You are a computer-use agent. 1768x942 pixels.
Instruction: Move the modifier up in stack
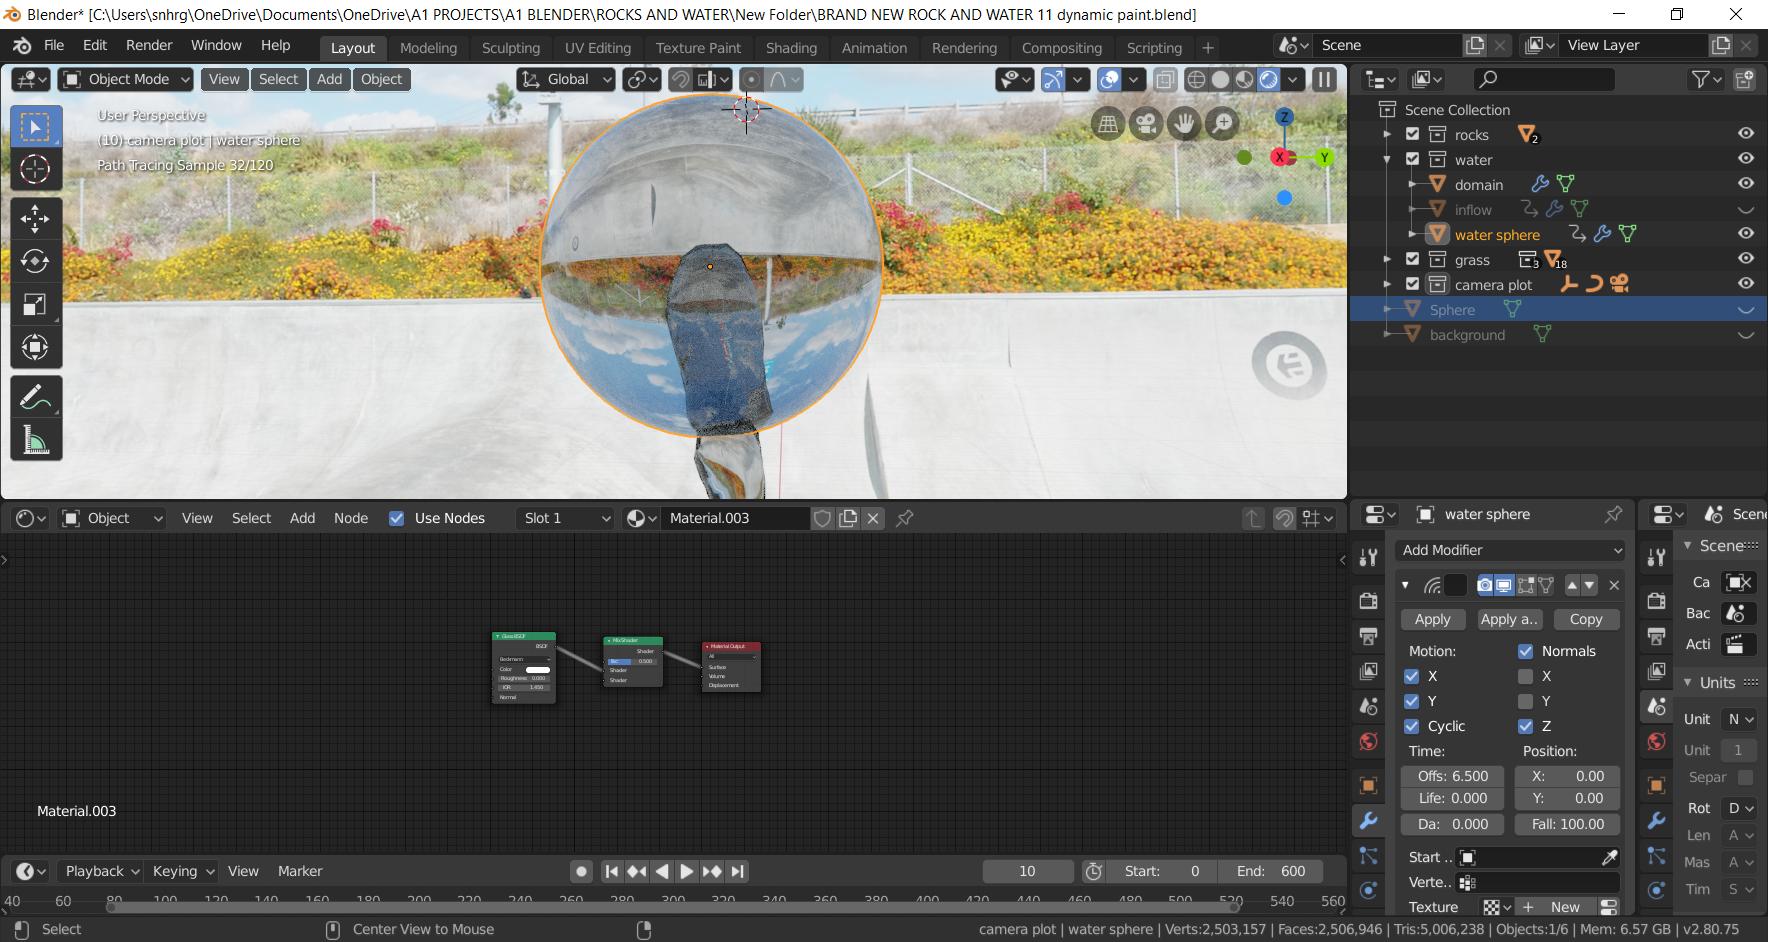[1572, 585]
